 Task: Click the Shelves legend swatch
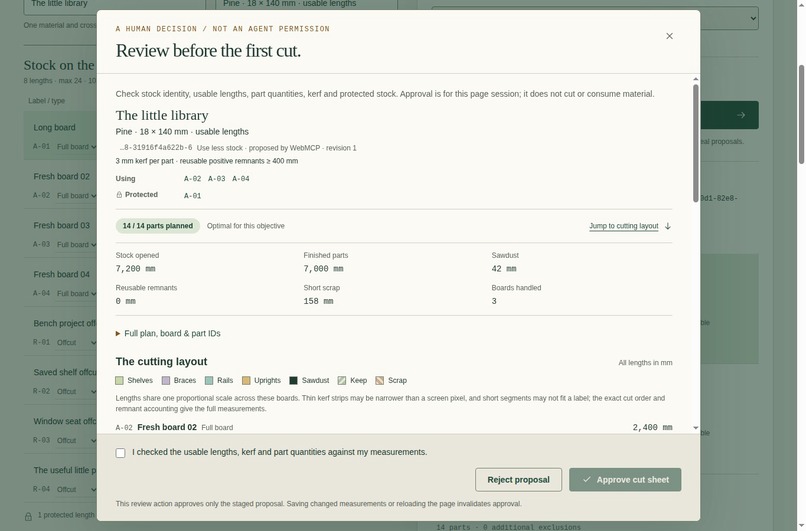120,380
